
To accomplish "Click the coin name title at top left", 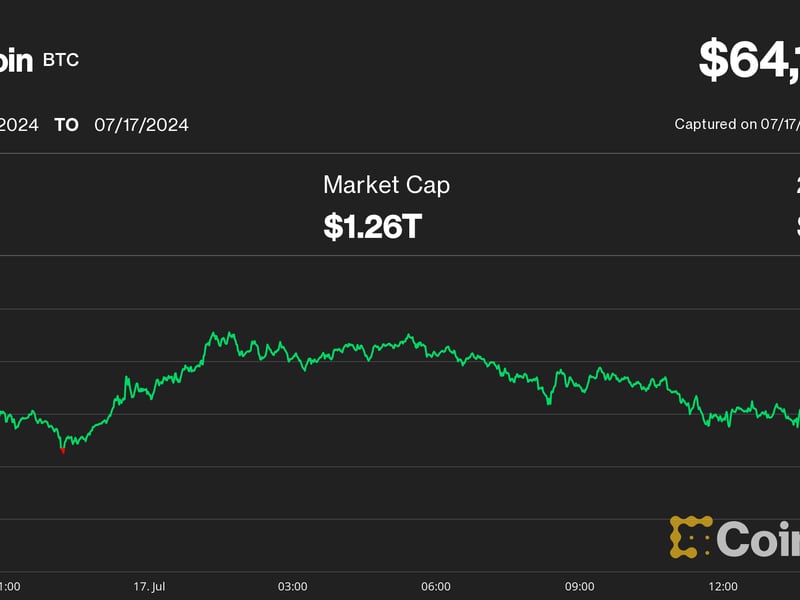I will point(17,60).
